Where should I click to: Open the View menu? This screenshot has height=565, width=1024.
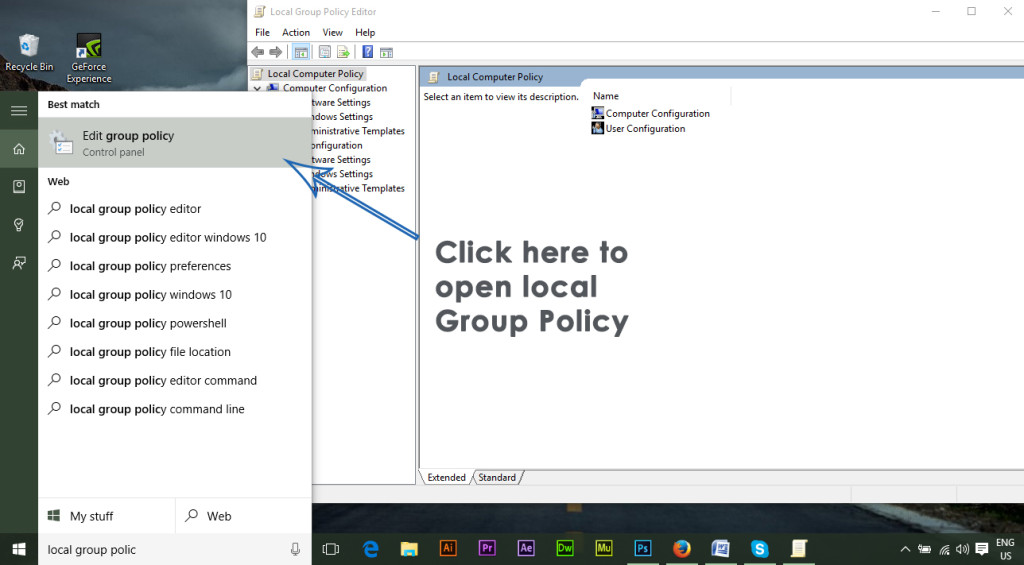pos(332,33)
